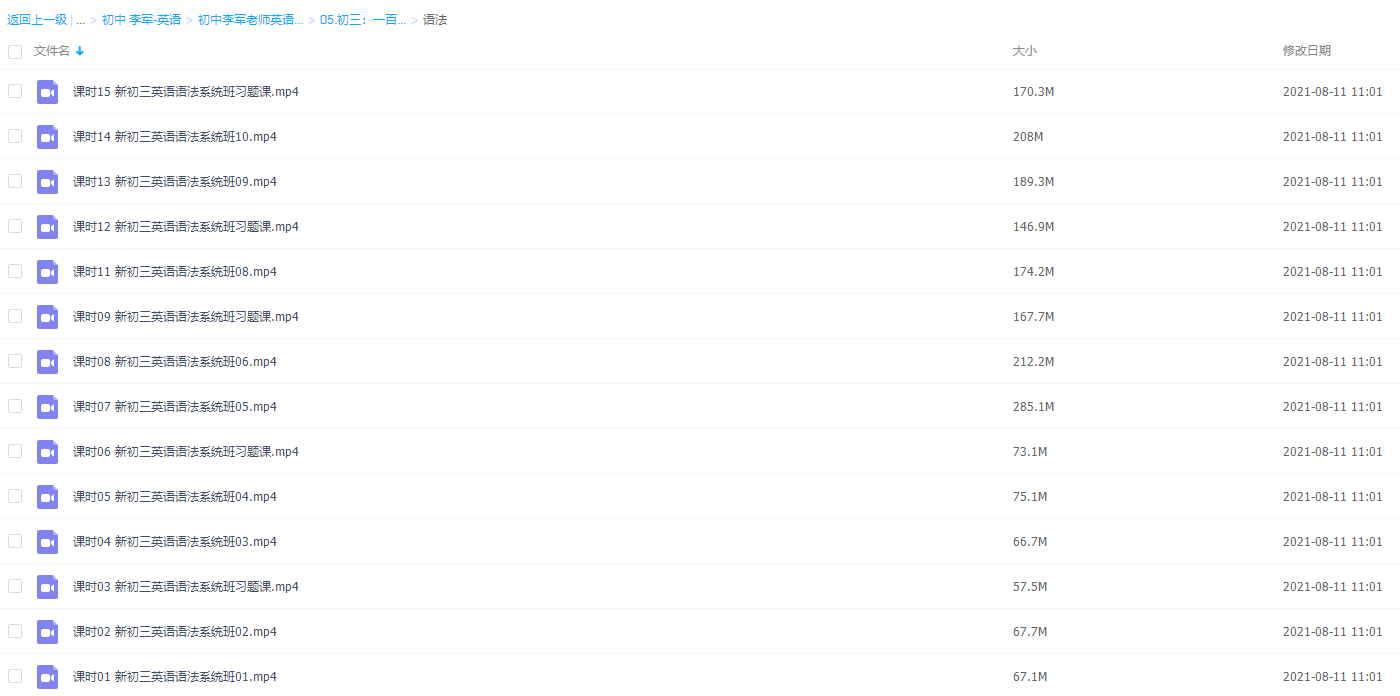Click video icon for 课时01 系统班01

point(47,677)
